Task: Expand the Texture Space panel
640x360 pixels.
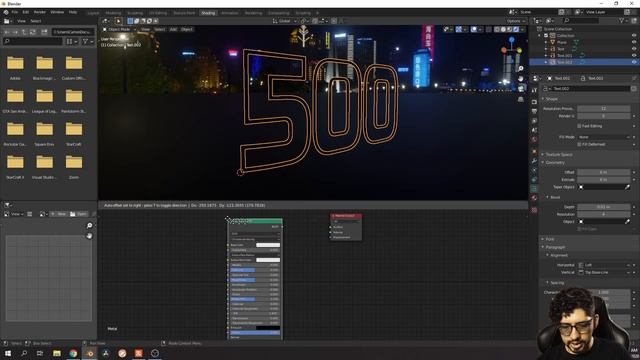Action: point(558,155)
